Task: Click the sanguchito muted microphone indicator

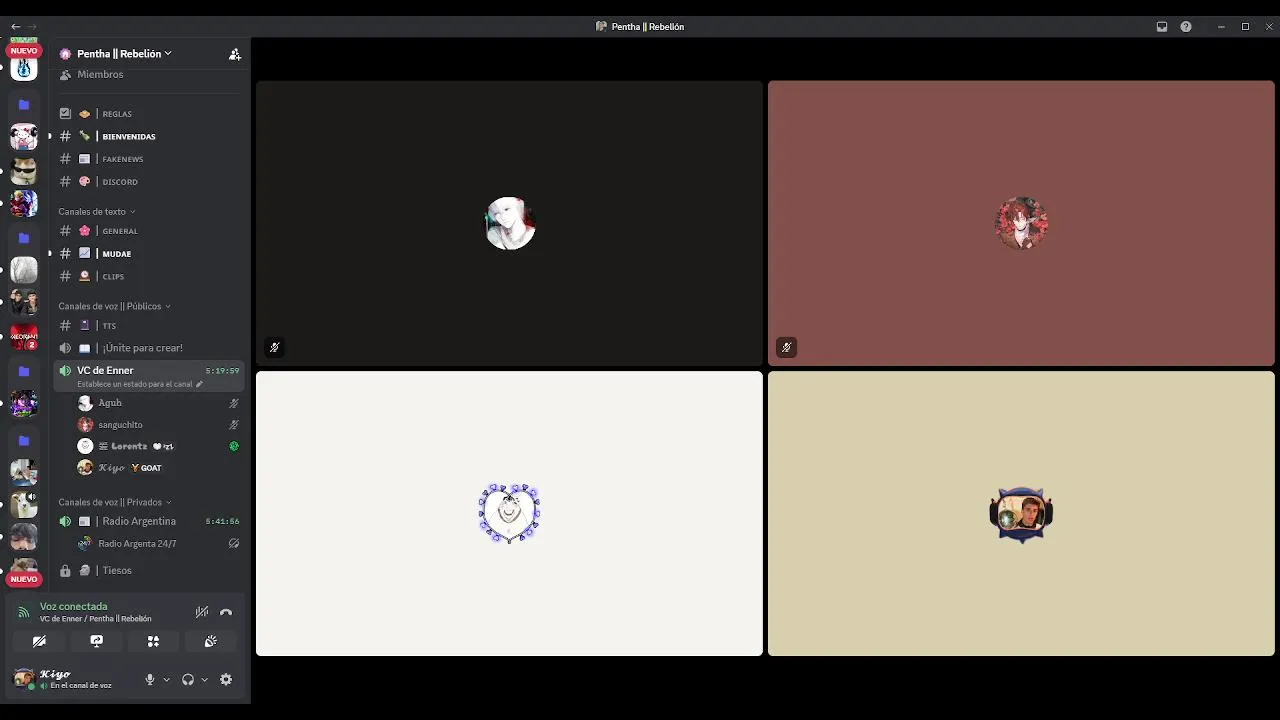Action: [x=234, y=425]
